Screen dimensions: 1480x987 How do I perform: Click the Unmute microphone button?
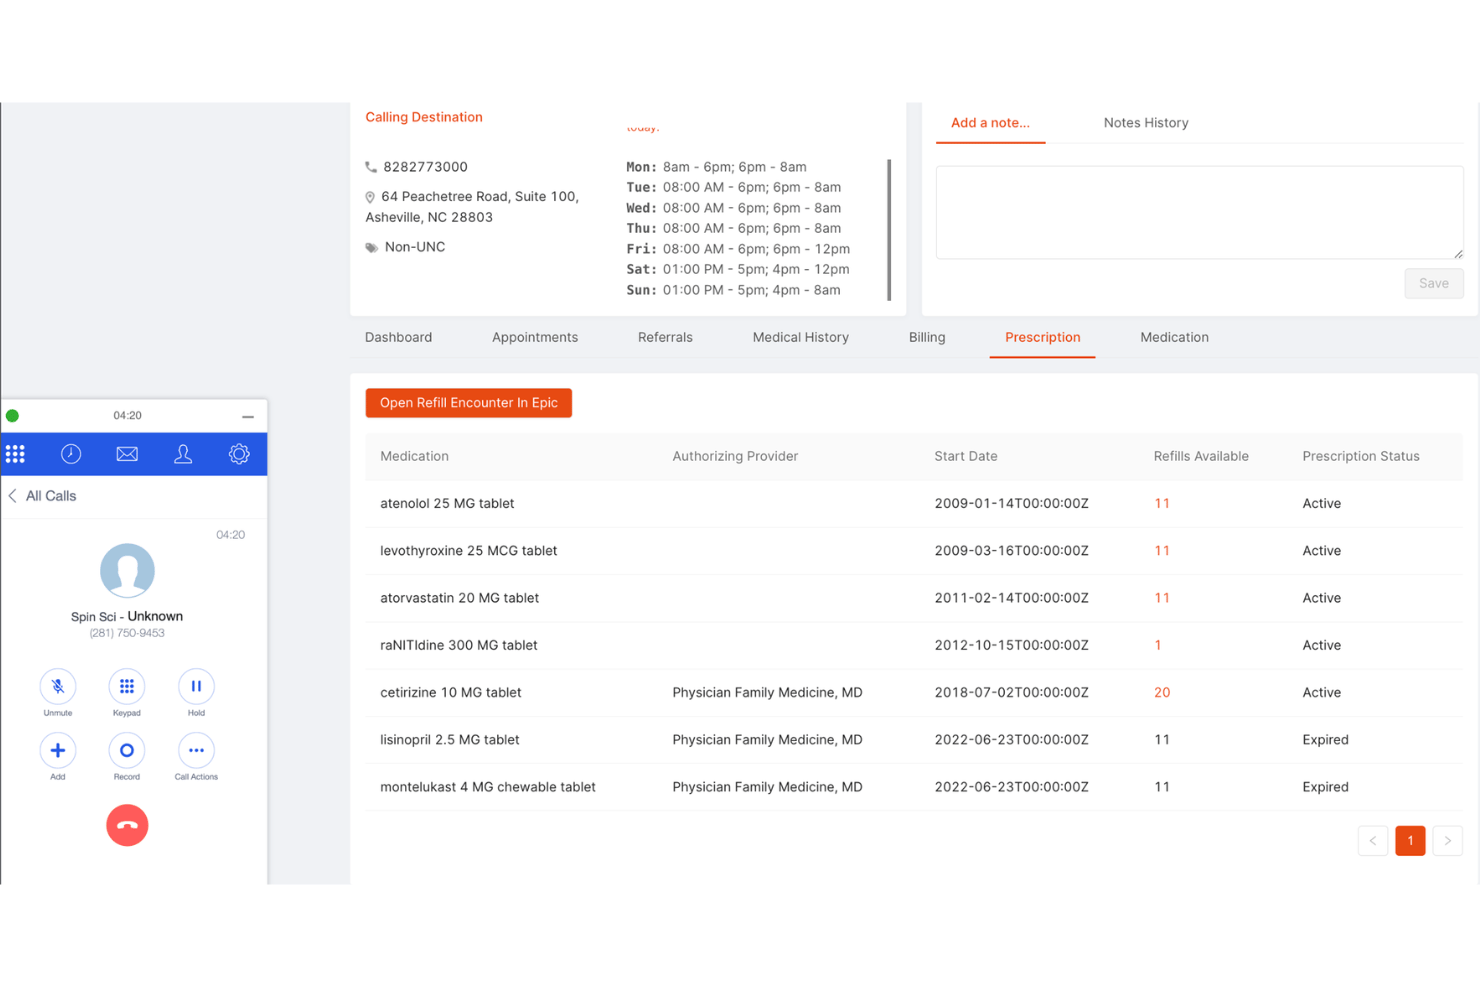coord(58,687)
